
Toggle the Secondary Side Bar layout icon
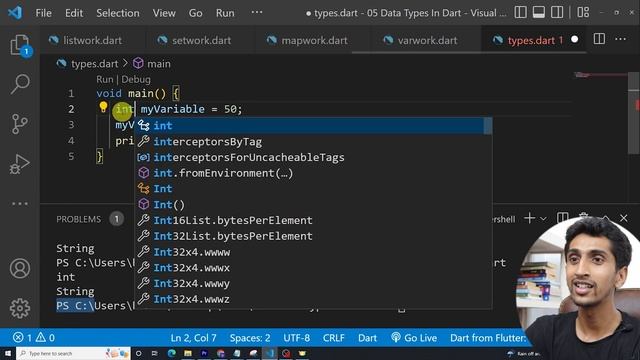557,12
